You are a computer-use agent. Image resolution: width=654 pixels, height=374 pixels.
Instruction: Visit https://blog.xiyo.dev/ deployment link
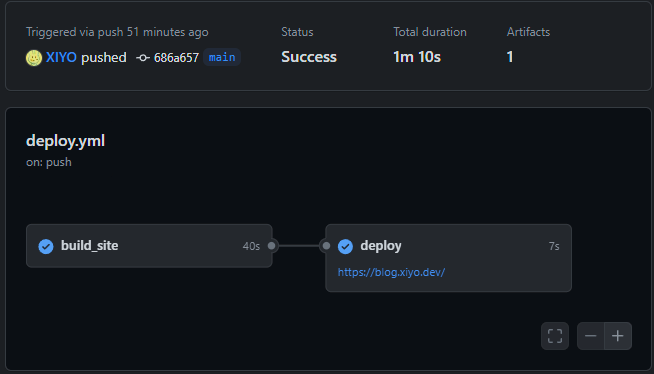click(391, 272)
